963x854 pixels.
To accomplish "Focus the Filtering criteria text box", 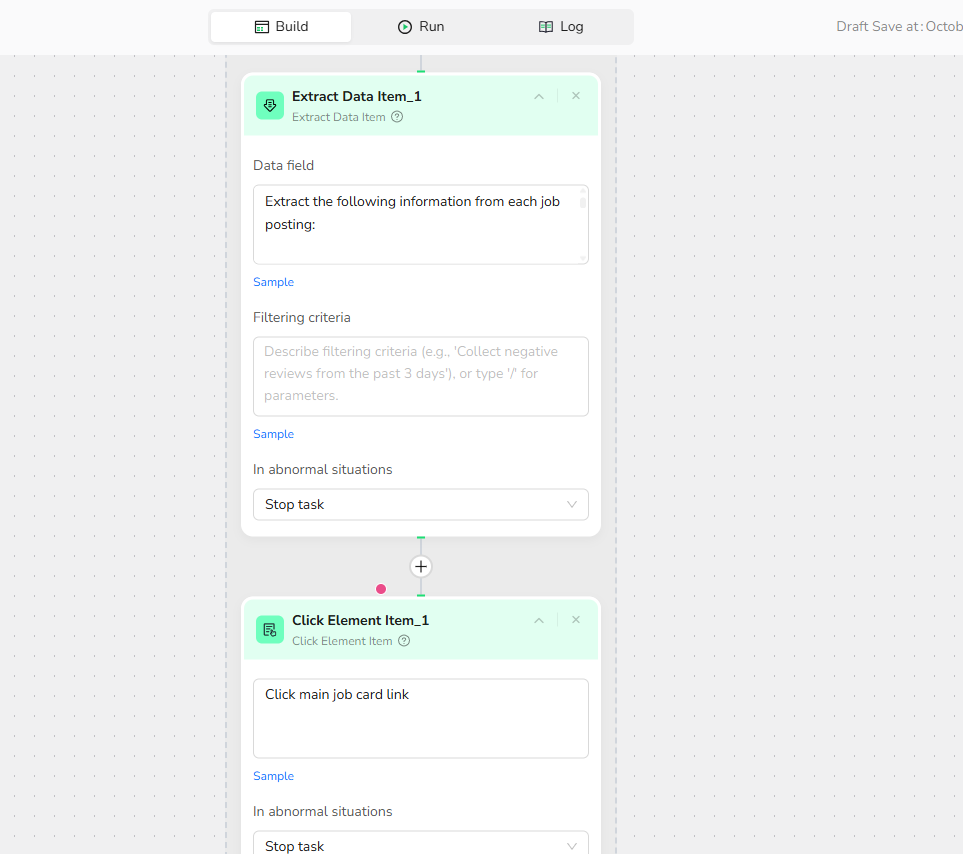I will pos(420,376).
